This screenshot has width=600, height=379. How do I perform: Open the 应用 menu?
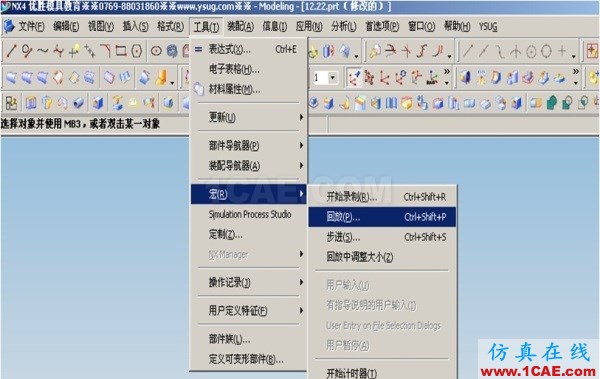[309, 26]
